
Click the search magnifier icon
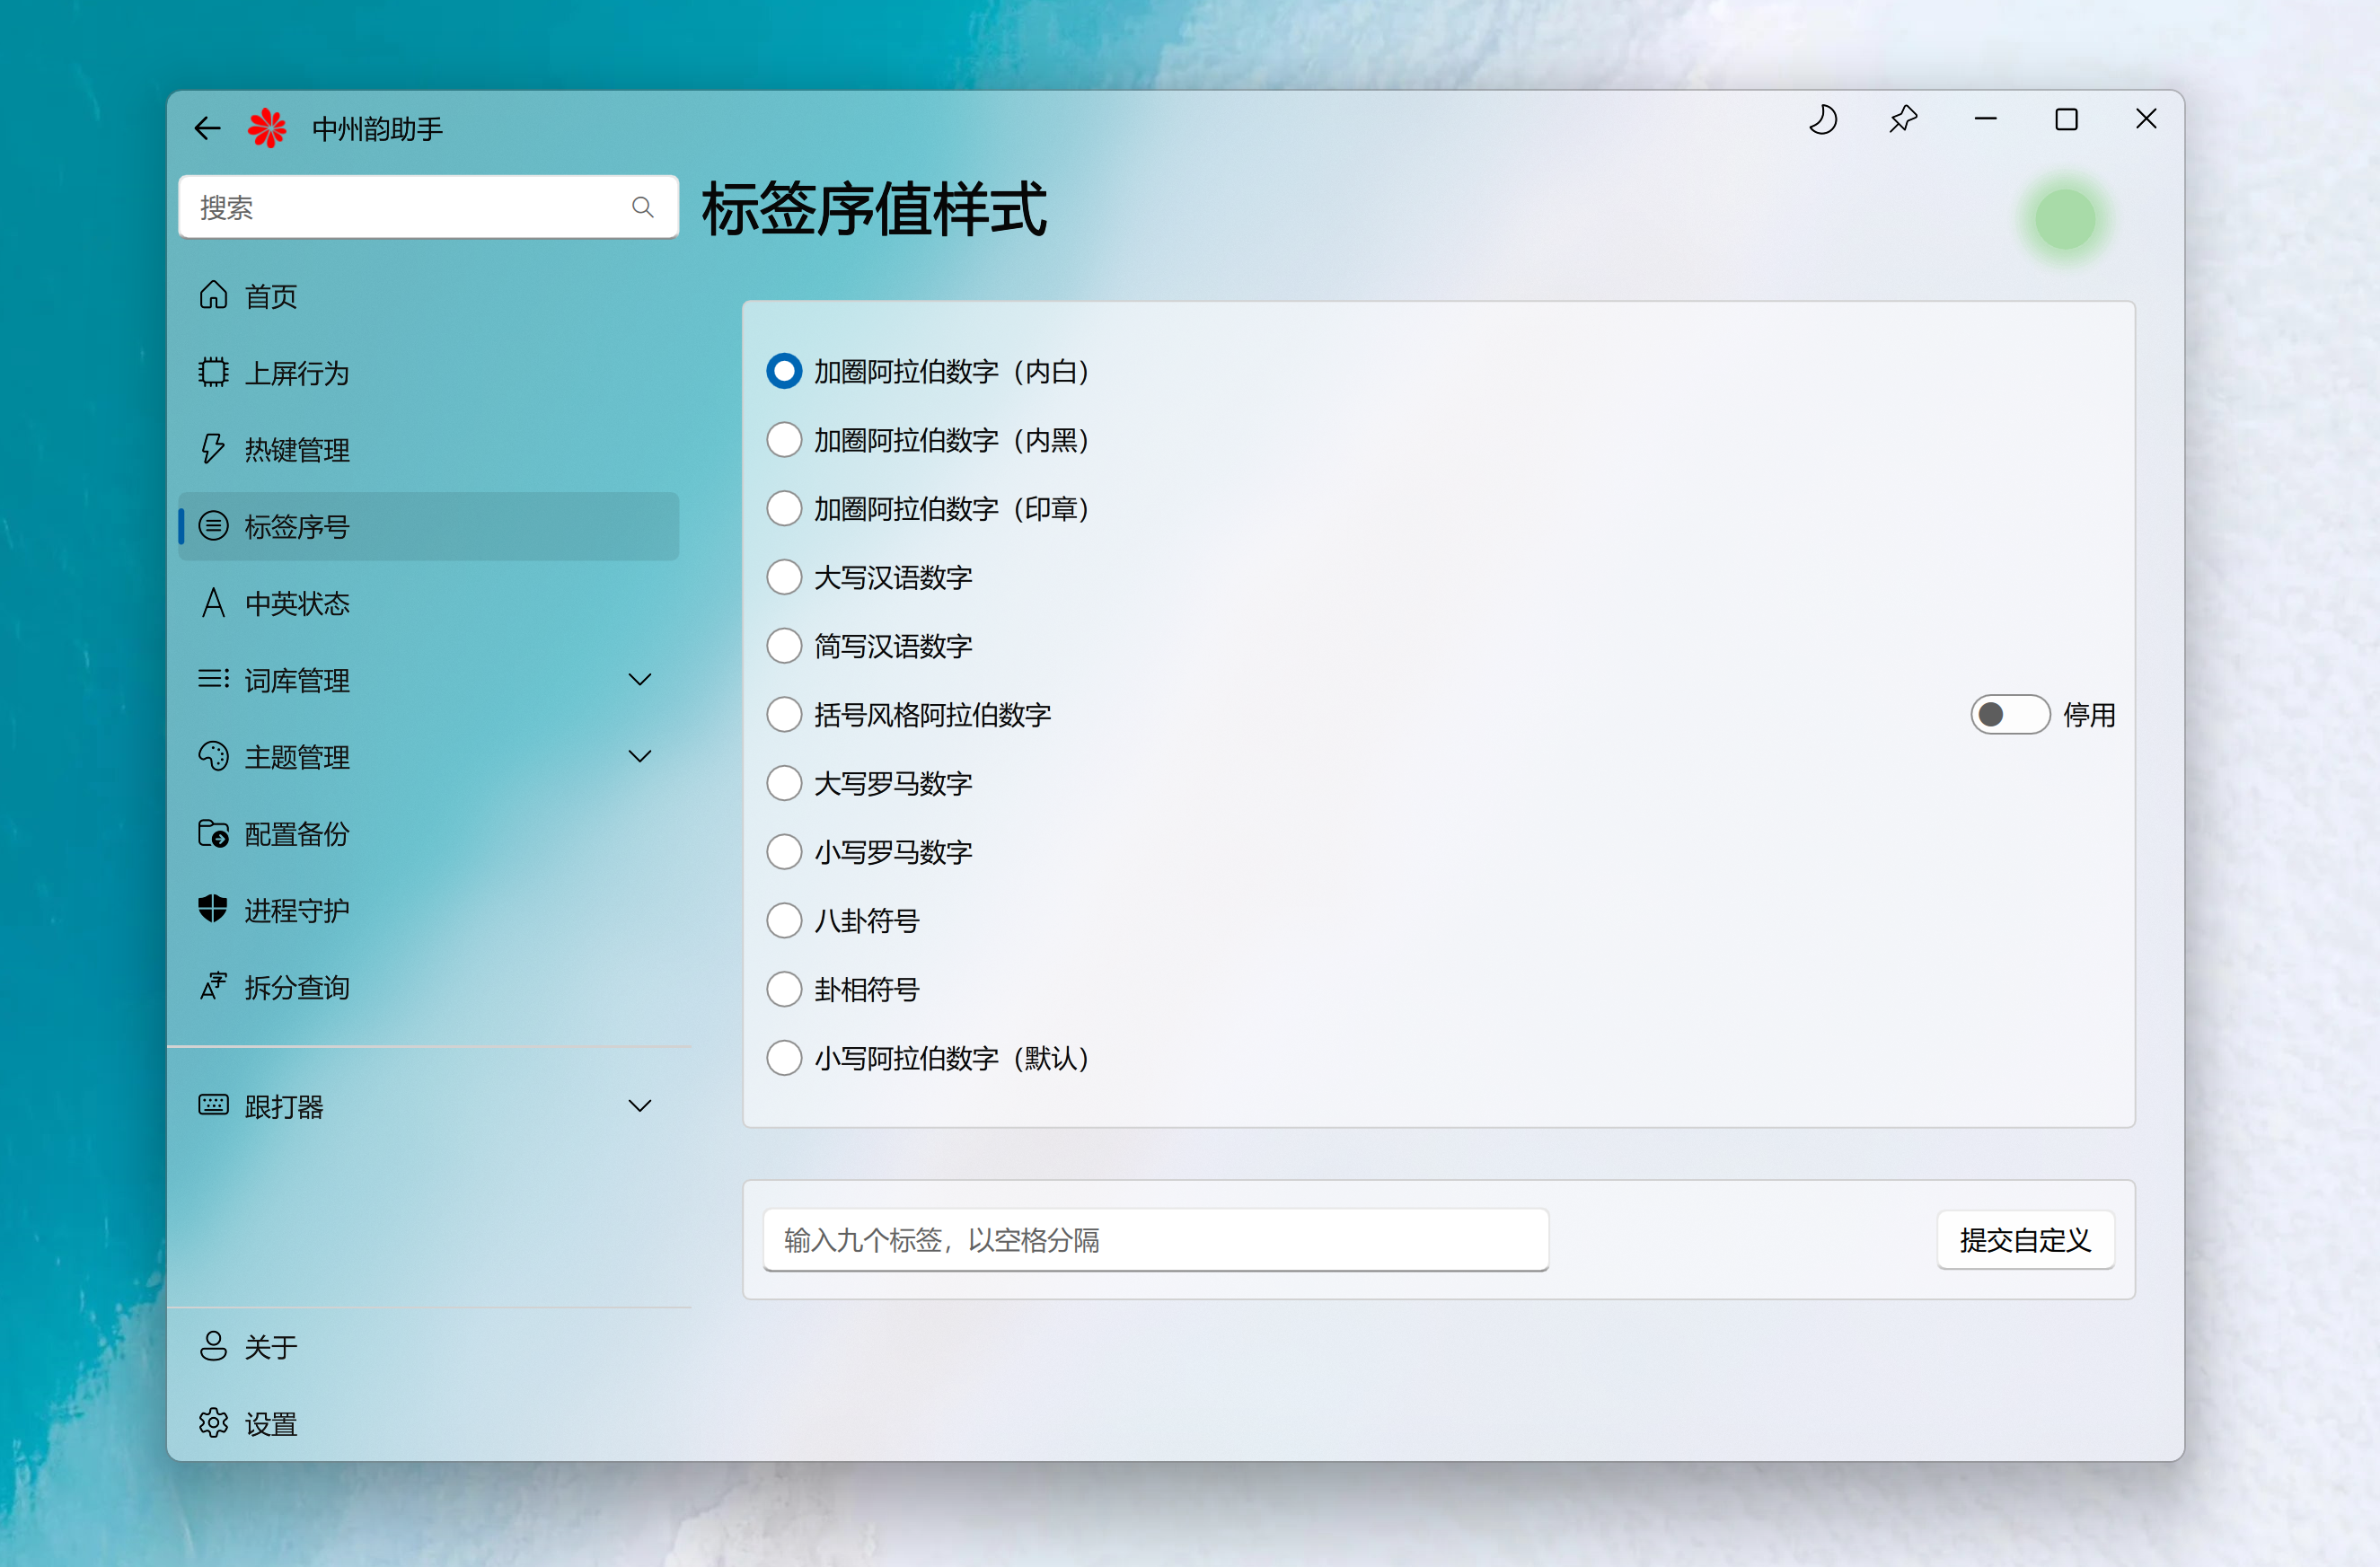point(643,207)
